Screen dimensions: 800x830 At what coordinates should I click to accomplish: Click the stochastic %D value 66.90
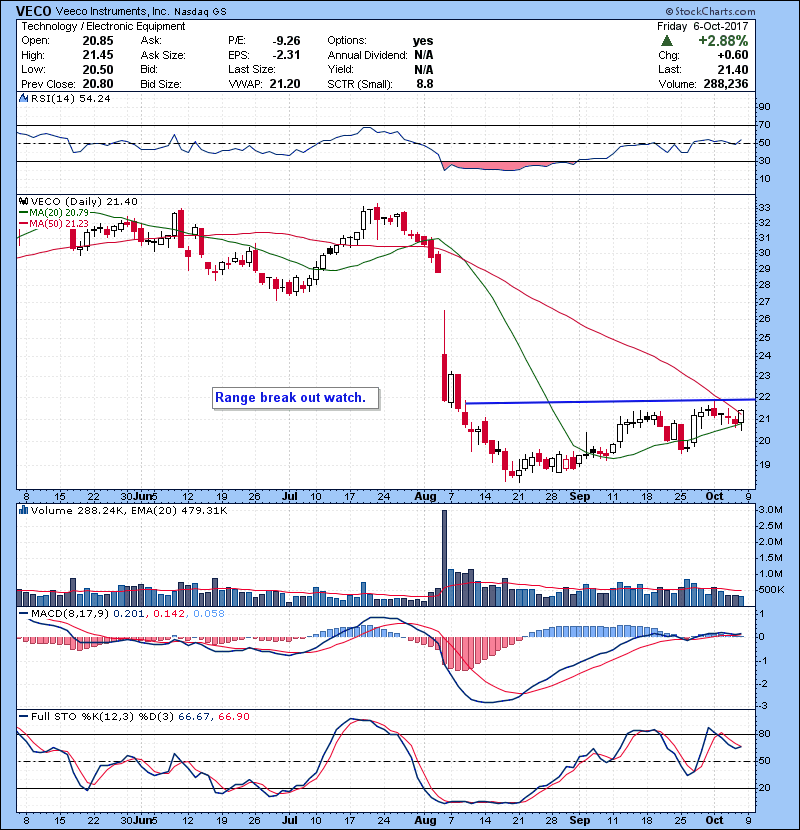[233, 717]
